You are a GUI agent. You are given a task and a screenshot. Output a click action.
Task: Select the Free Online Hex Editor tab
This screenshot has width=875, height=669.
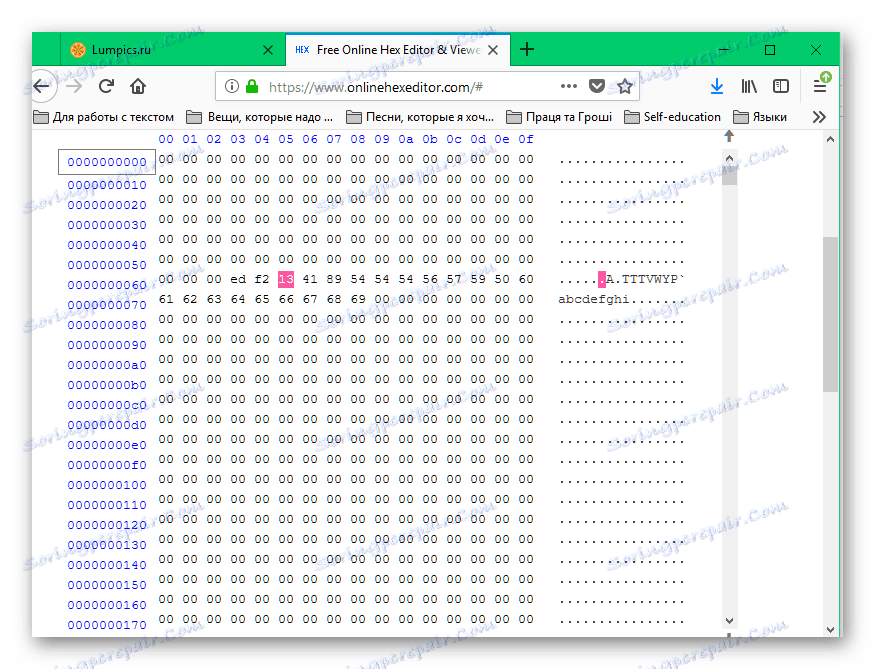coord(397,50)
